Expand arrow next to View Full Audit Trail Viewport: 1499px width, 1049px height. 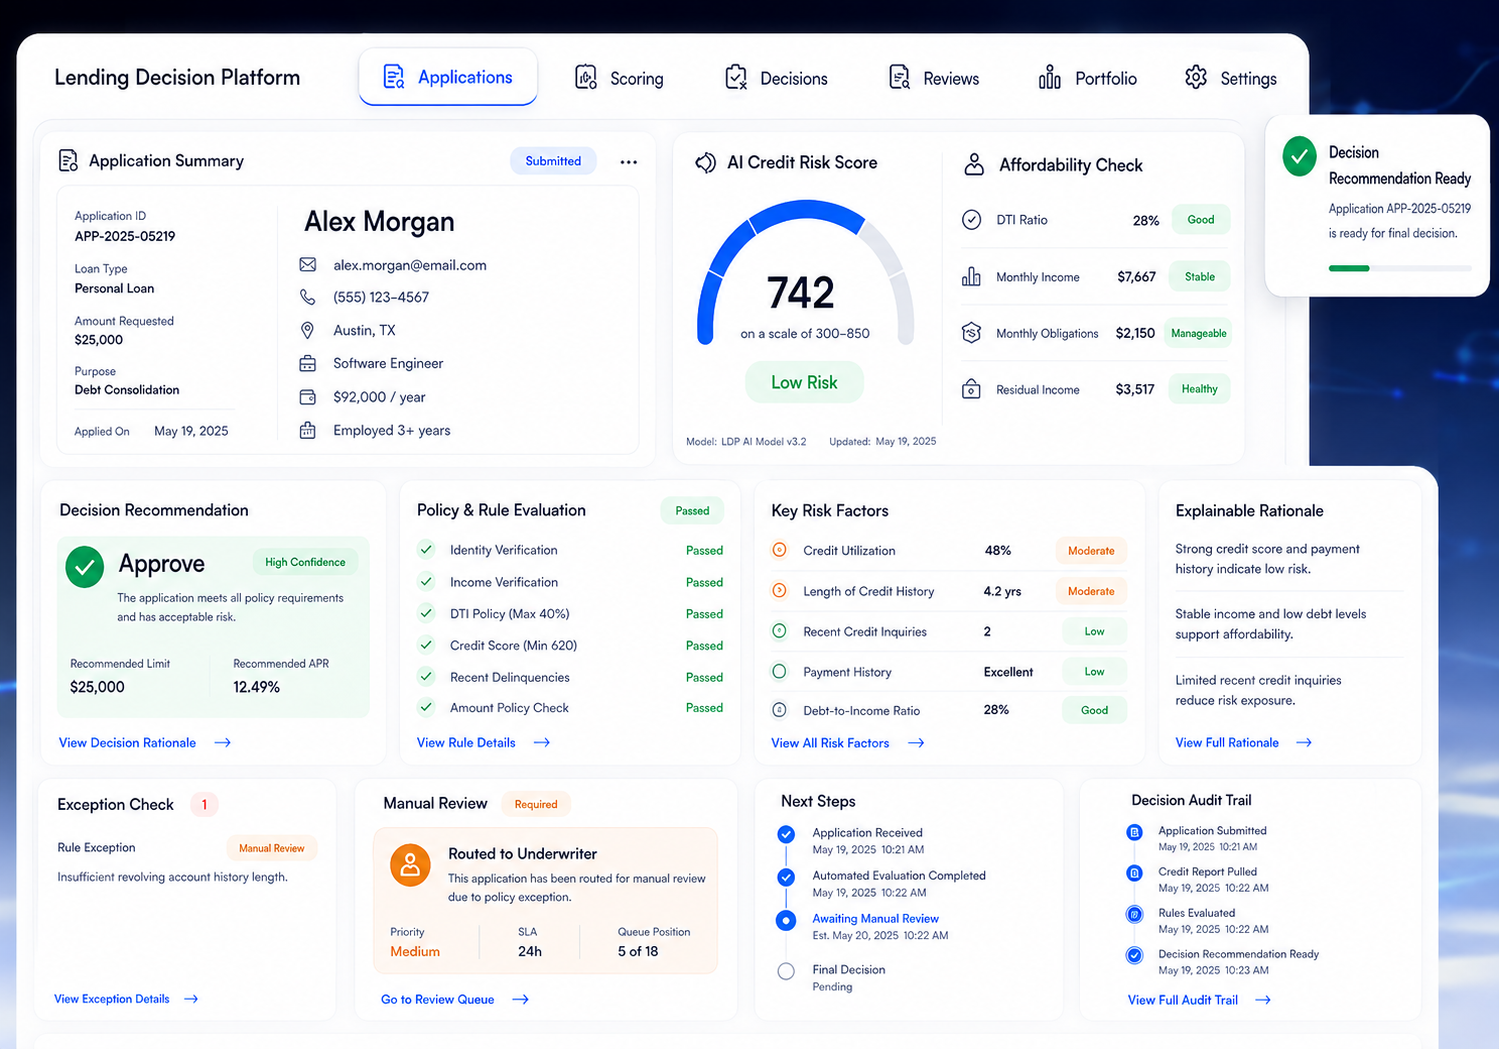tap(1263, 1000)
